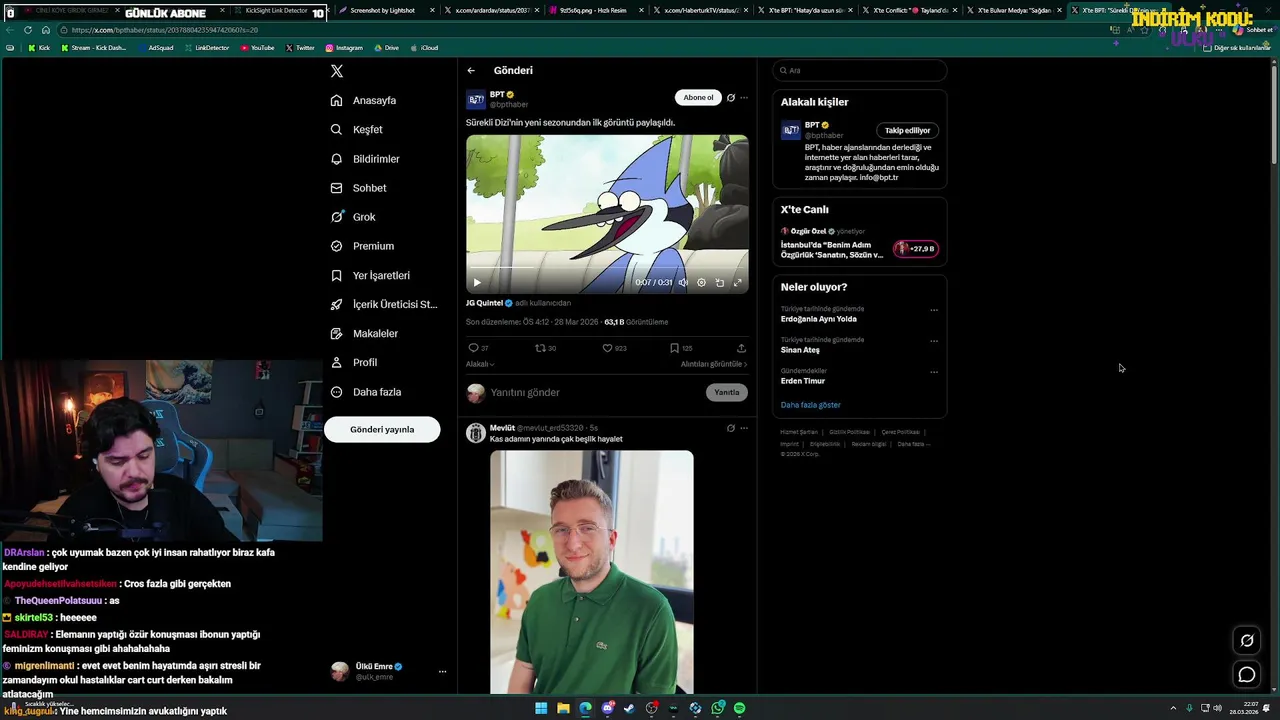Click Alıntıları görüntüle link
Viewport: 1280px width, 720px height.
click(x=714, y=364)
